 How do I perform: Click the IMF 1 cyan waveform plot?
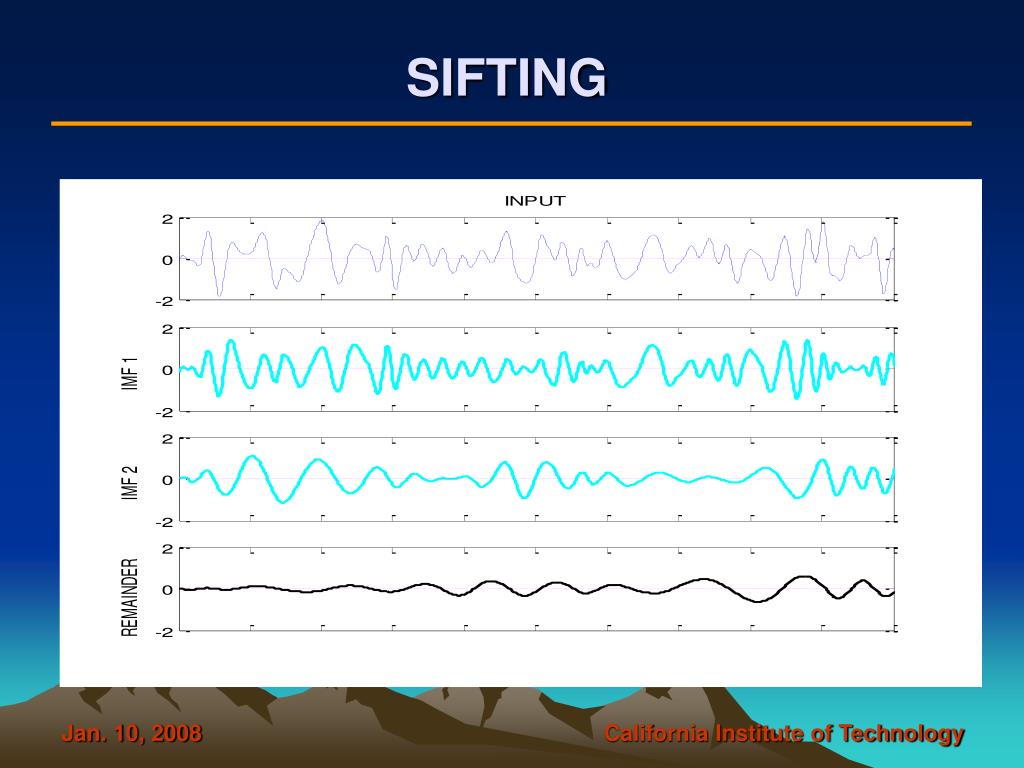(x=537, y=370)
